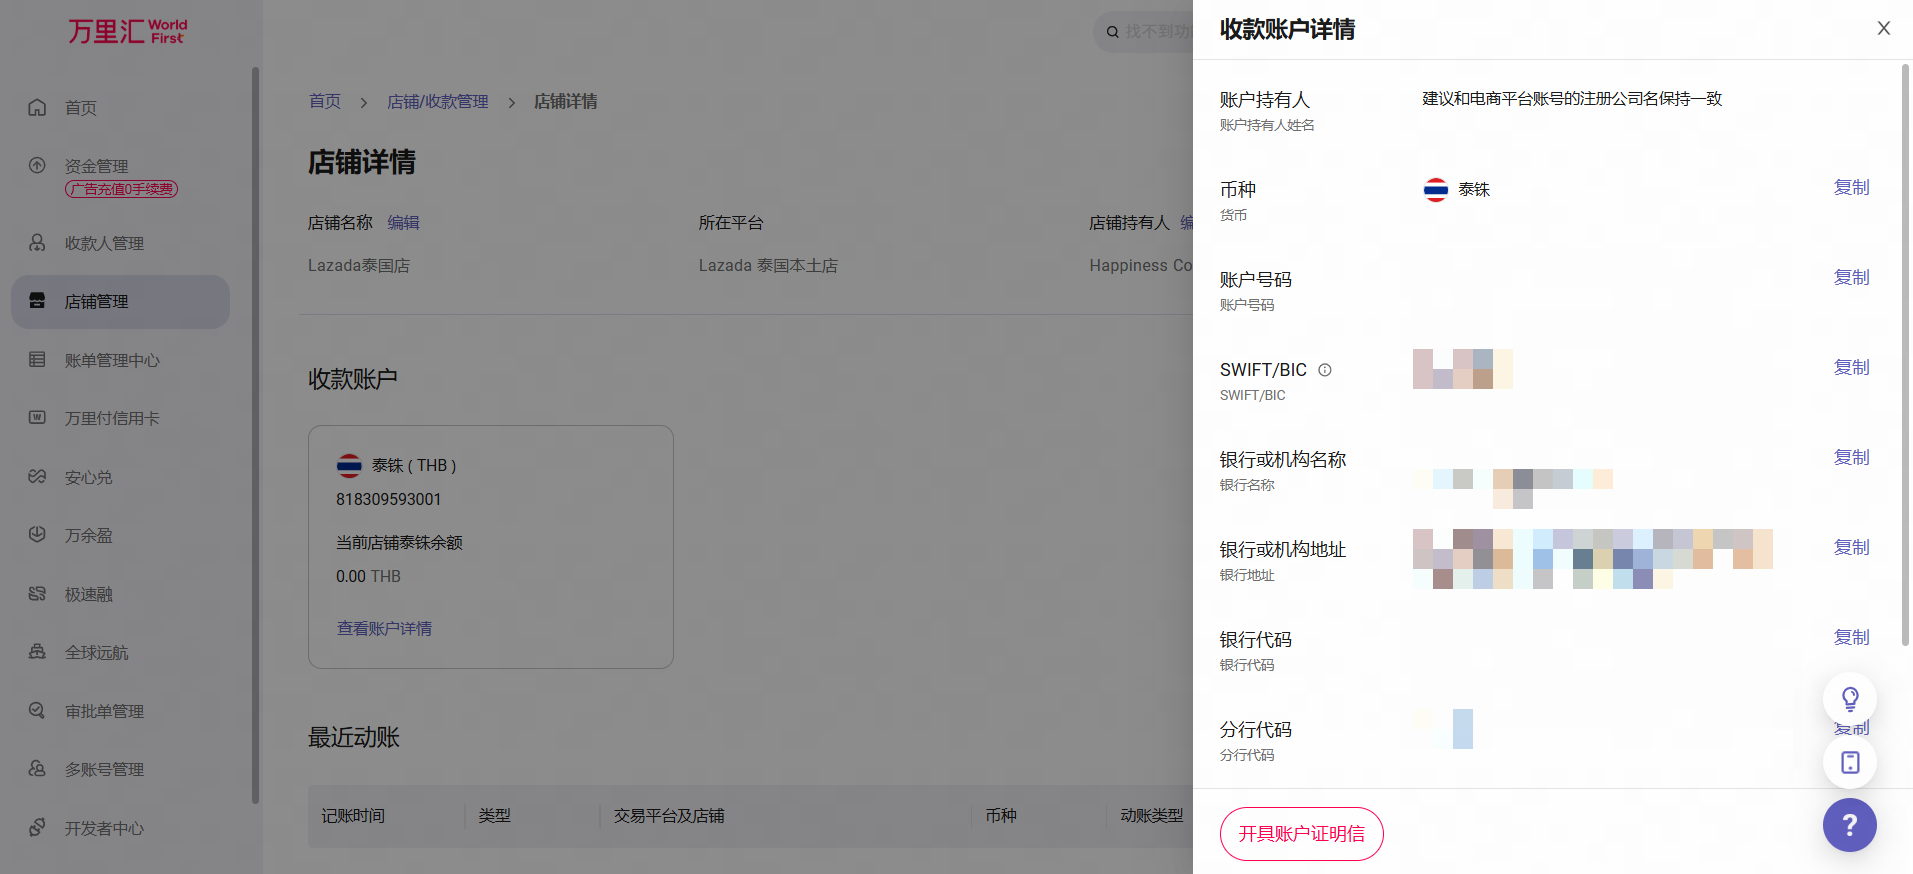Screen dimensions: 1913x874
Task: Copy the SWIFT/BIC code
Action: 1851,368
